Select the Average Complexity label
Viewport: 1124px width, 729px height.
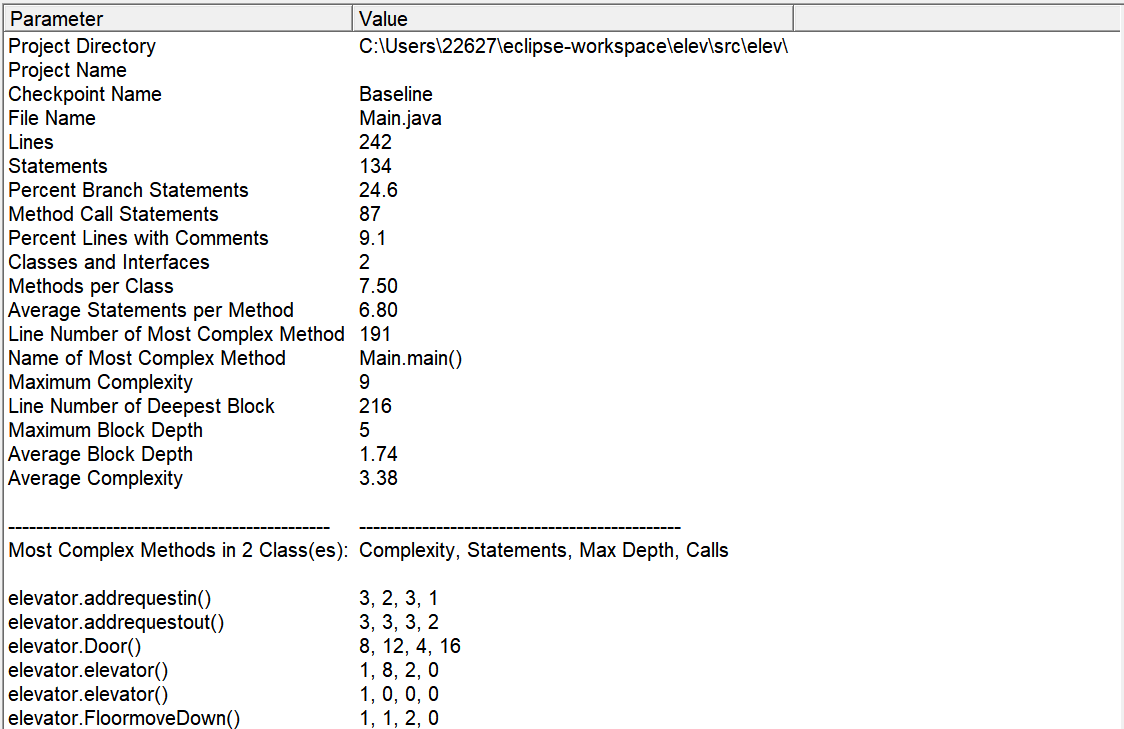click(x=95, y=479)
